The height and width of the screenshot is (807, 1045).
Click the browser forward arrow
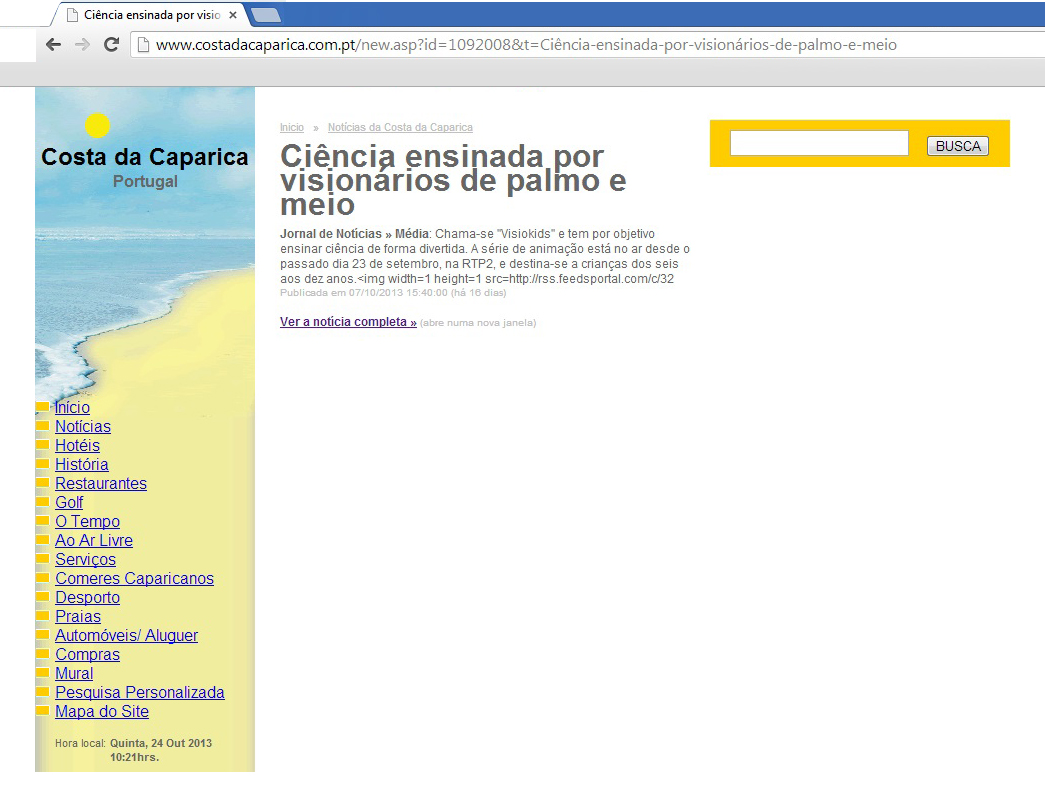click(83, 45)
